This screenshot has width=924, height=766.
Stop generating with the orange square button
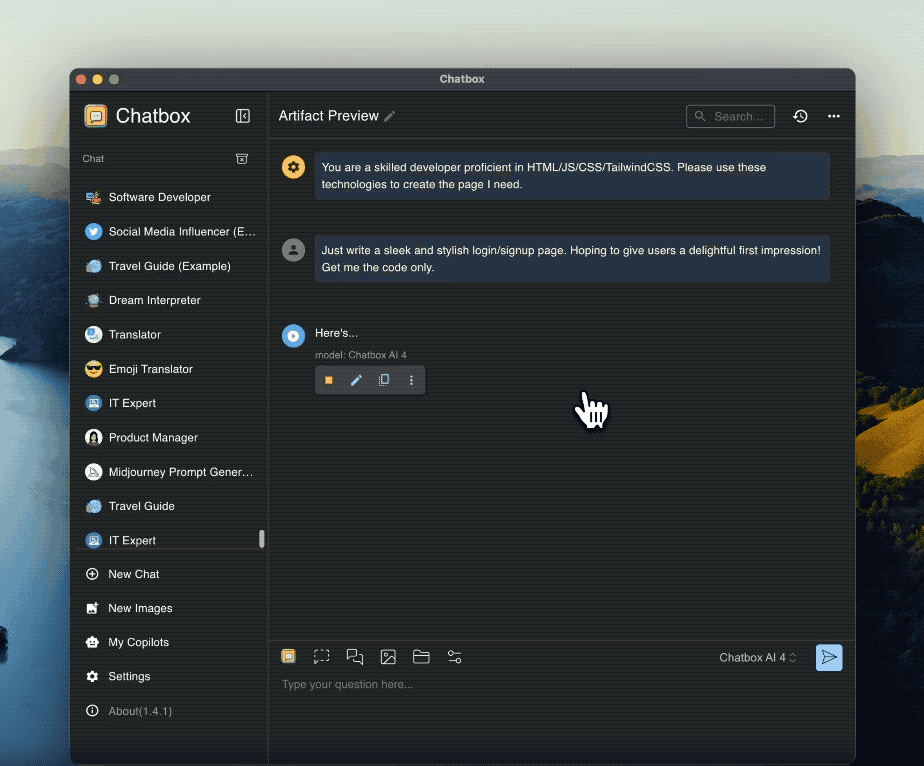click(329, 380)
